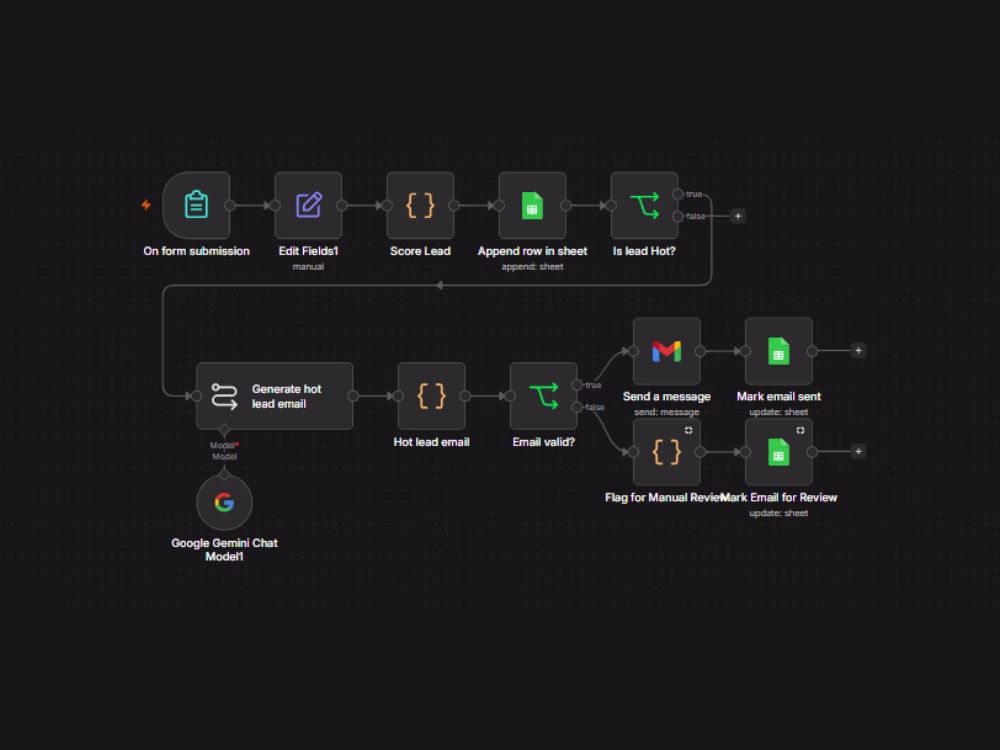Click the "send: message" subtitle
This screenshot has height=750, width=1000.
(x=666, y=412)
